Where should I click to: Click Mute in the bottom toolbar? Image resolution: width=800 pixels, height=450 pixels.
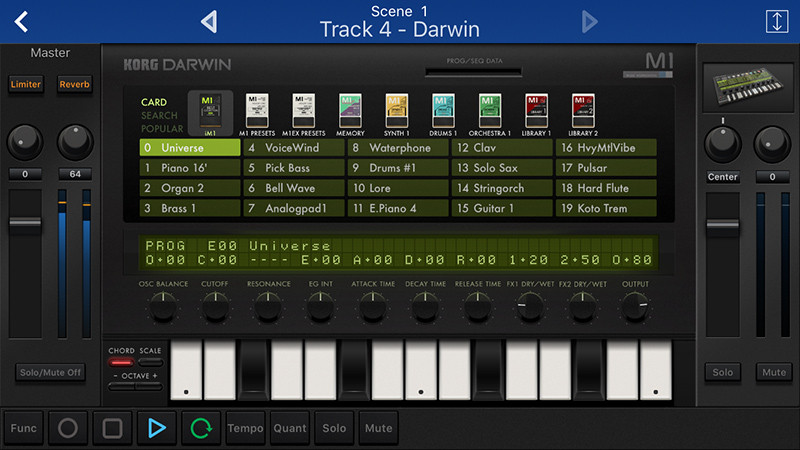click(379, 428)
